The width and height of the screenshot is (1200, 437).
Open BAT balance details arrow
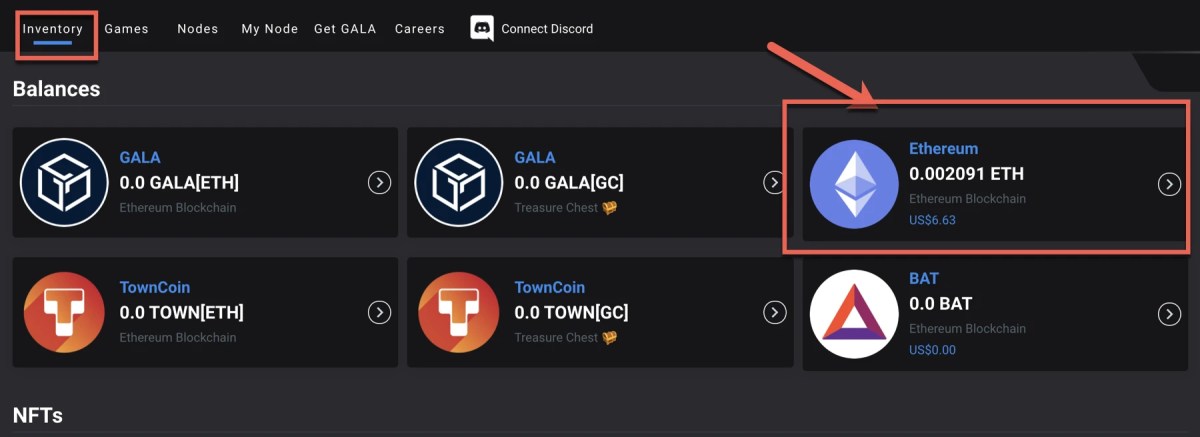point(1169,315)
